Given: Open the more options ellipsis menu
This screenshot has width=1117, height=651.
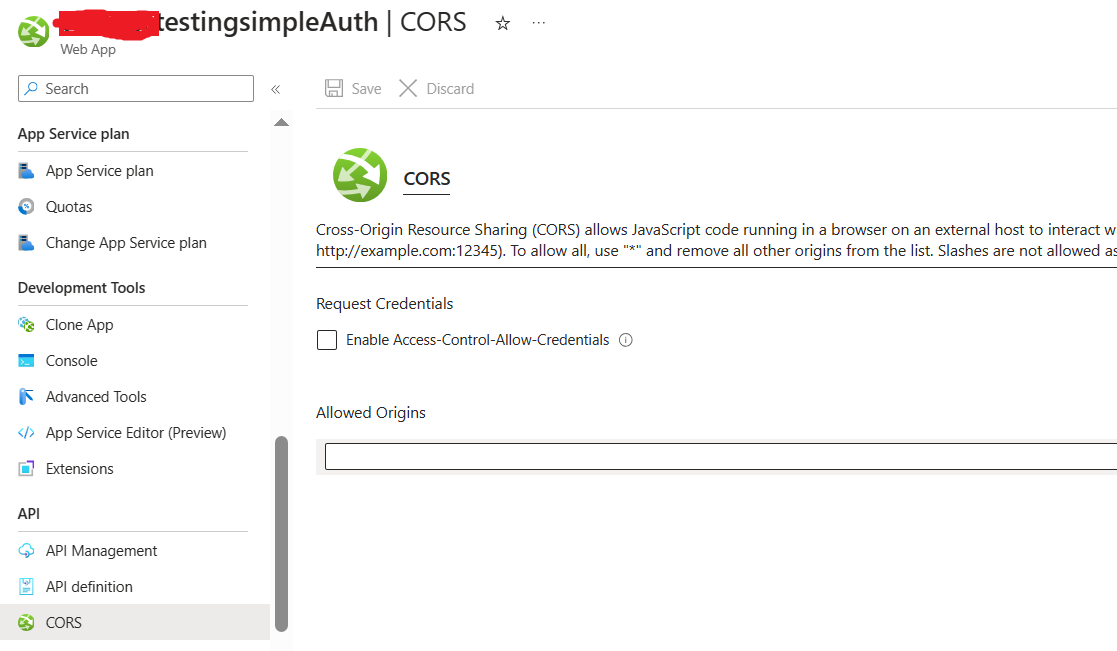Looking at the screenshot, I should [538, 22].
